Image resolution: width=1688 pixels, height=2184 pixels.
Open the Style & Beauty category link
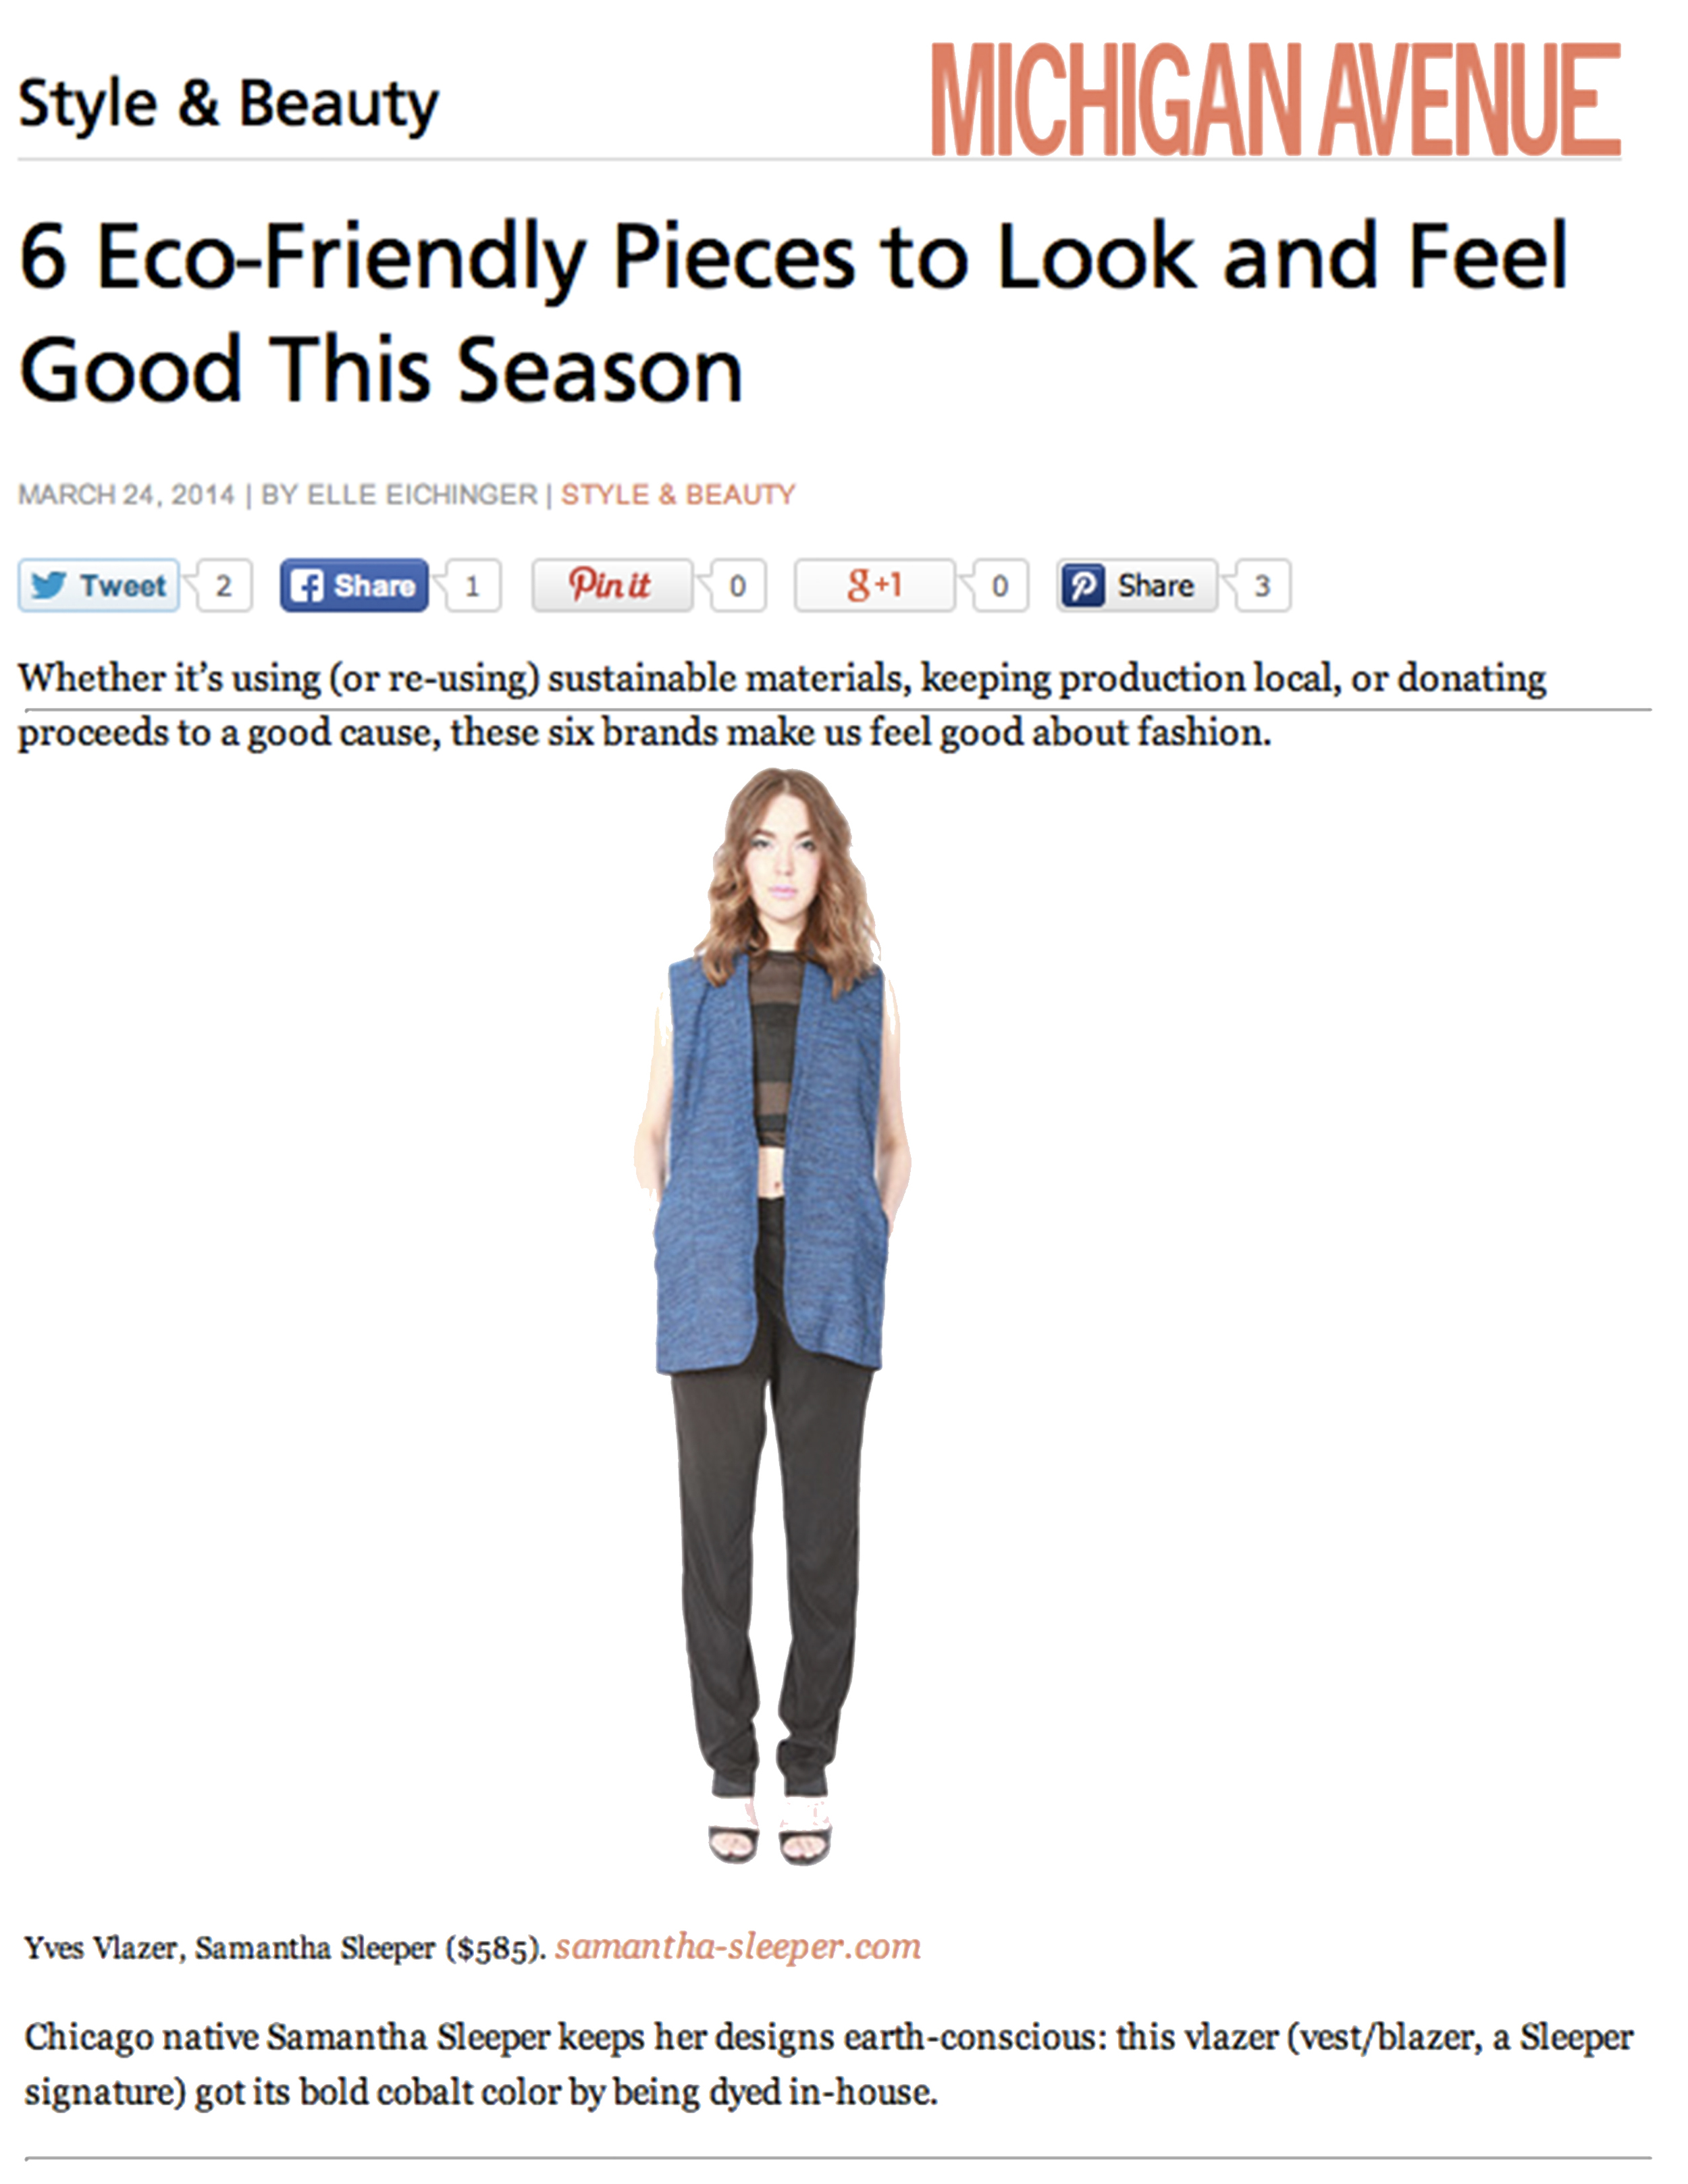(x=678, y=495)
